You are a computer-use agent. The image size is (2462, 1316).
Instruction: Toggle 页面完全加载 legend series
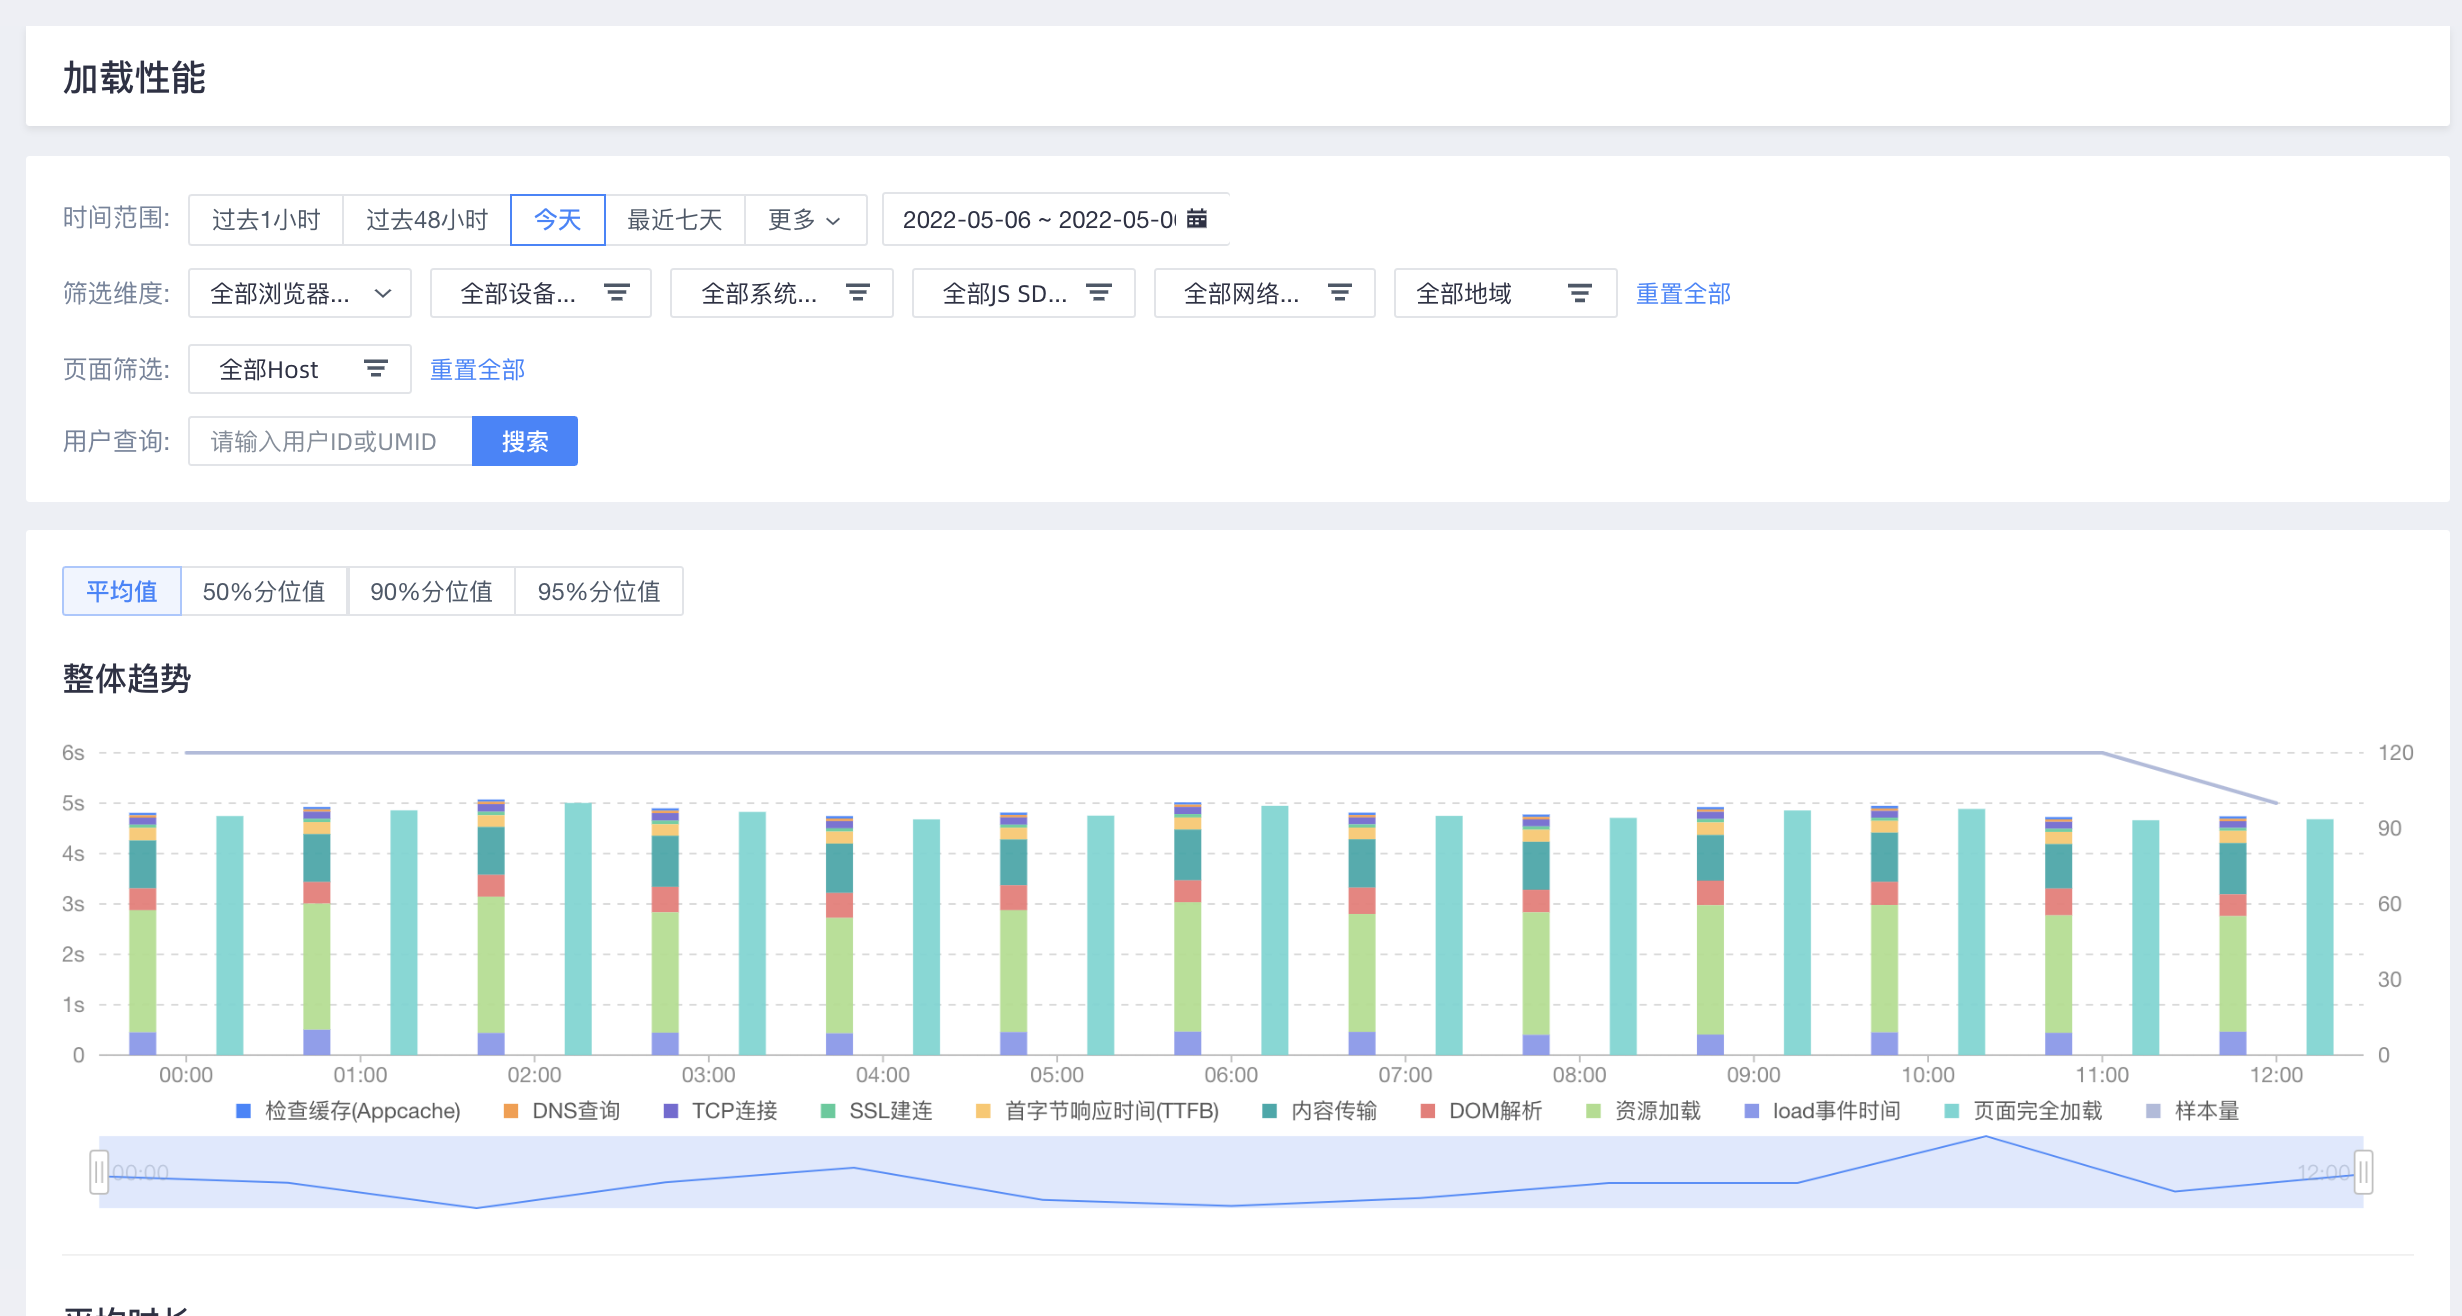click(x=2024, y=1111)
